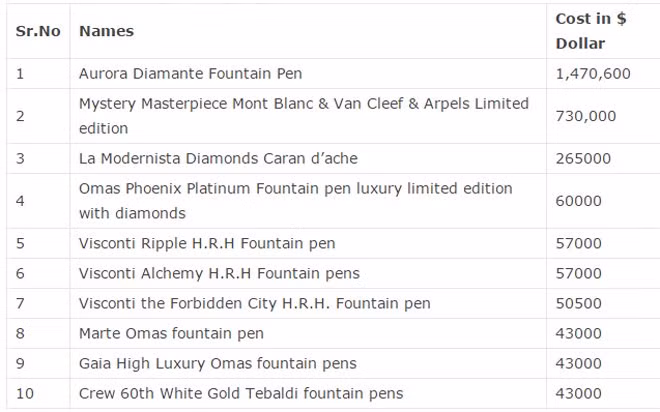Select Gaia High Luxury Omas fountain pens
This screenshot has height=412, width=660.
pos(217,363)
